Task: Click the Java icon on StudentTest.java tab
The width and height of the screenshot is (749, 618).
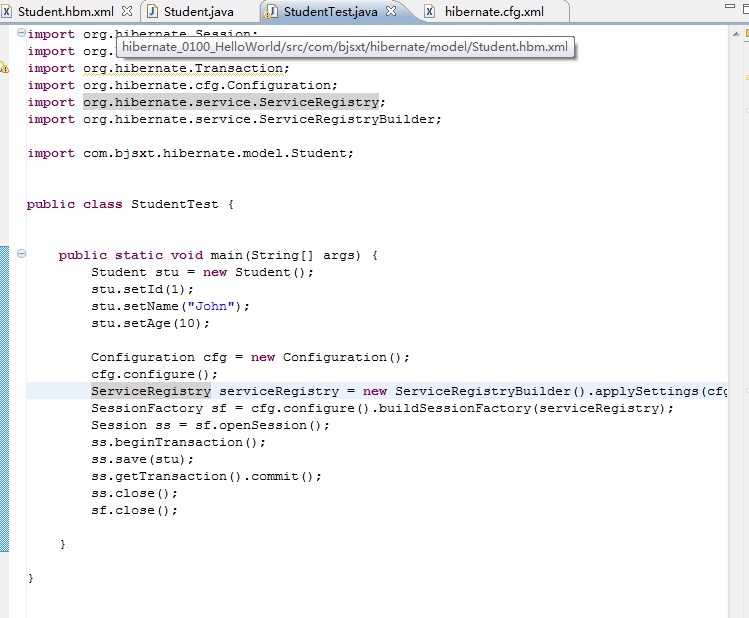Action: [271, 12]
